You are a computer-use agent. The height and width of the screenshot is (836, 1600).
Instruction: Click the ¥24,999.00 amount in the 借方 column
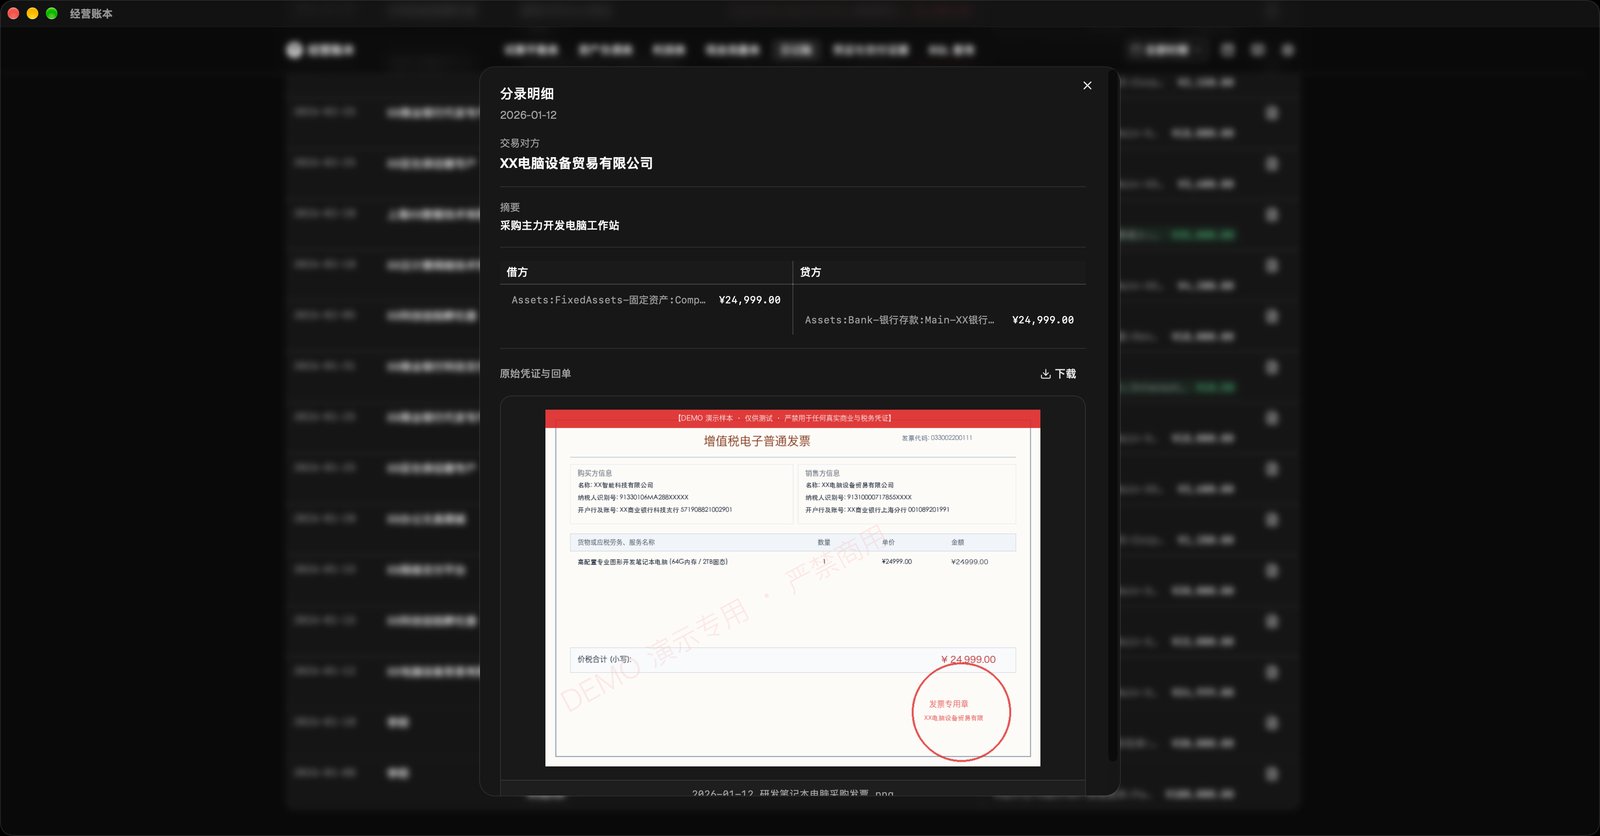tap(749, 300)
